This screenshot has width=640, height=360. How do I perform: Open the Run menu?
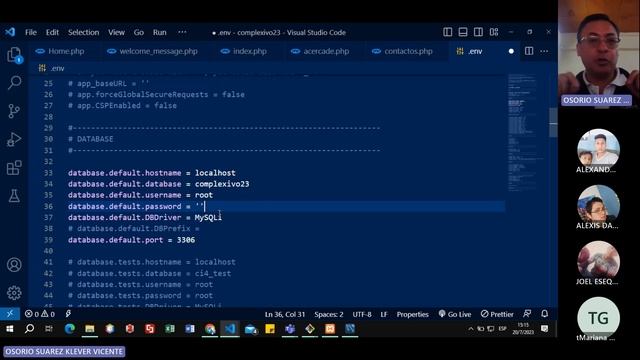[160, 32]
